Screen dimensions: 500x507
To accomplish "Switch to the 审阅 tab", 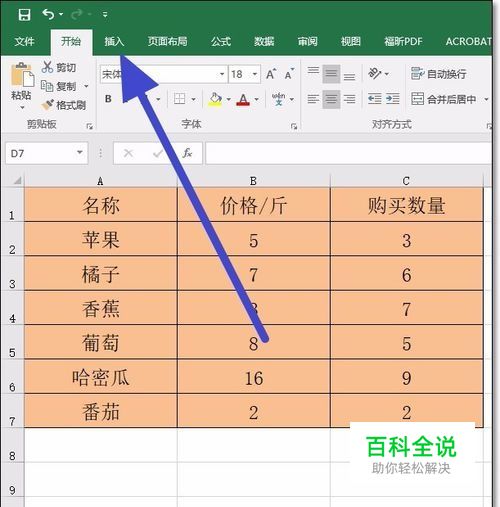I will pyautogui.click(x=307, y=41).
